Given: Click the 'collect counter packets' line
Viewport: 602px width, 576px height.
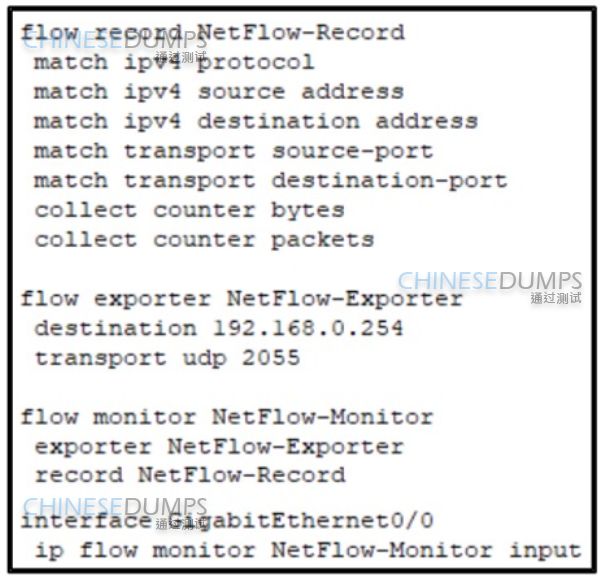Looking at the screenshot, I should coord(204,240).
